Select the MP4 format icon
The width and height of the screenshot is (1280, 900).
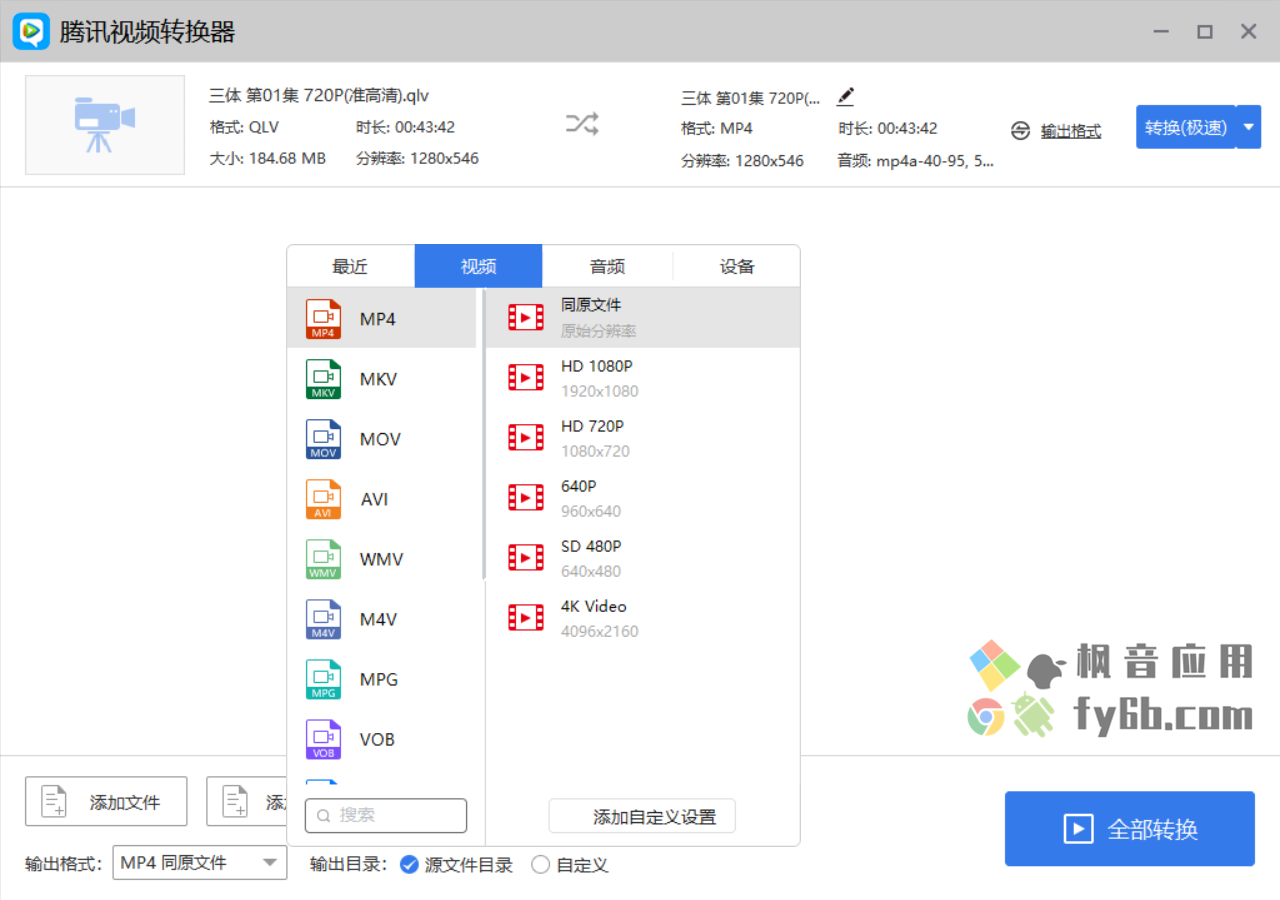pos(323,319)
